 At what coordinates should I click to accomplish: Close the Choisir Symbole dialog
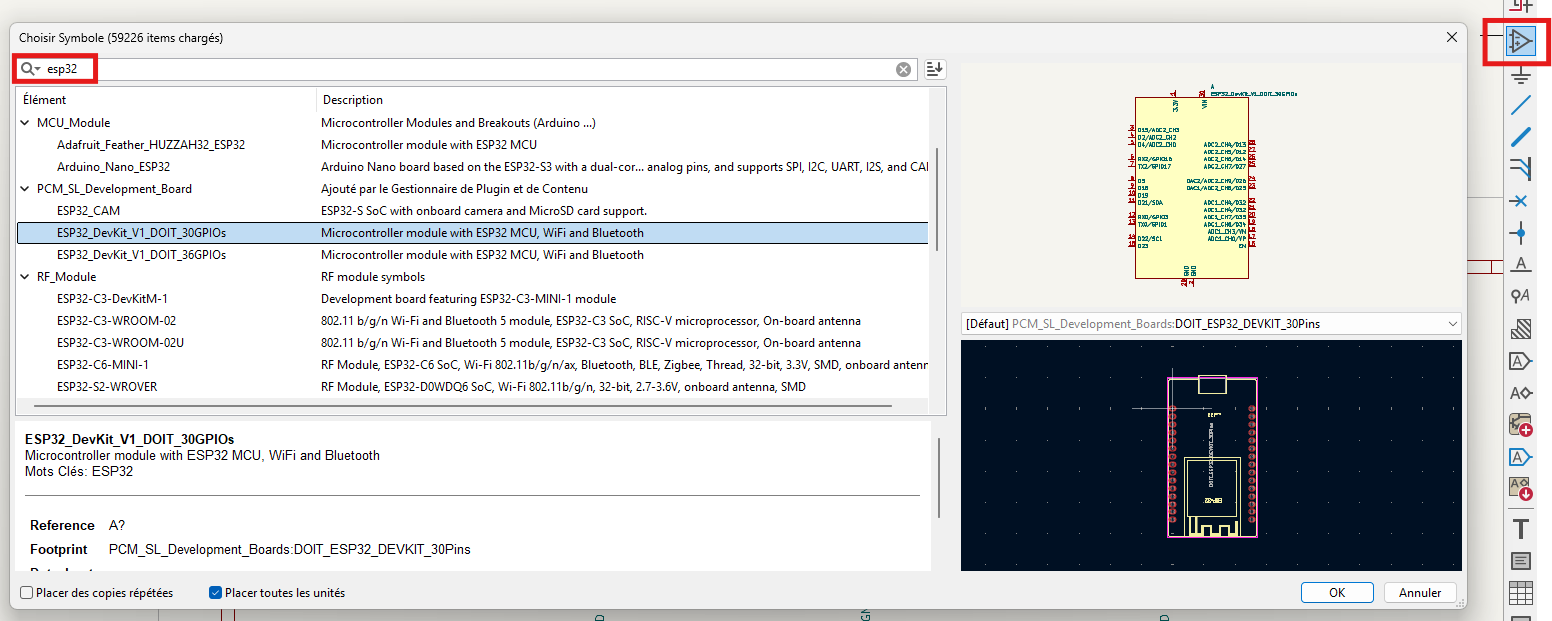coord(1451,37)
